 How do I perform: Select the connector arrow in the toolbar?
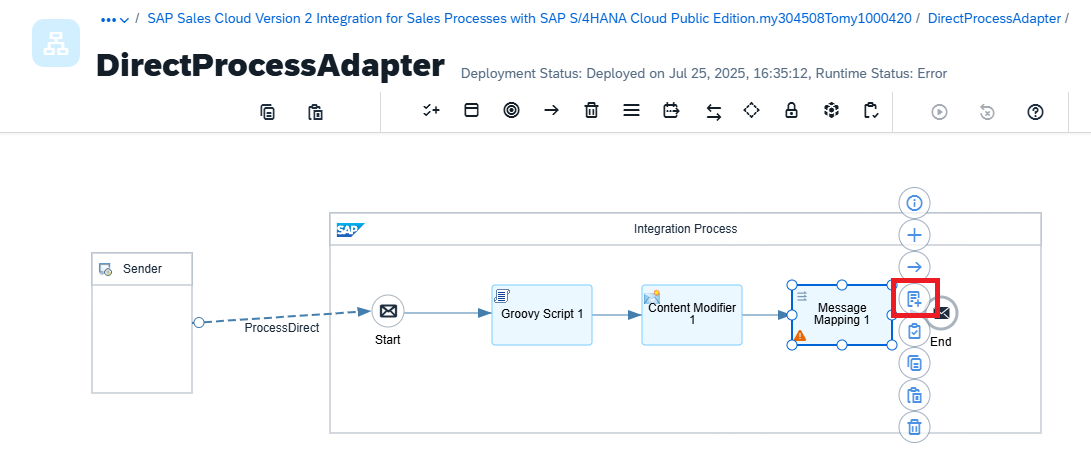(x=551, y=111)
